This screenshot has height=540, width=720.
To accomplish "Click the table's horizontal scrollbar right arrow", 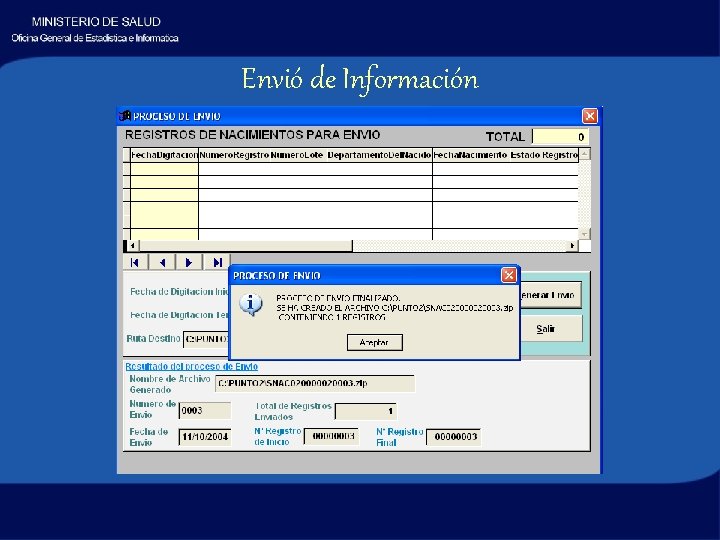I will pos(572,246).
